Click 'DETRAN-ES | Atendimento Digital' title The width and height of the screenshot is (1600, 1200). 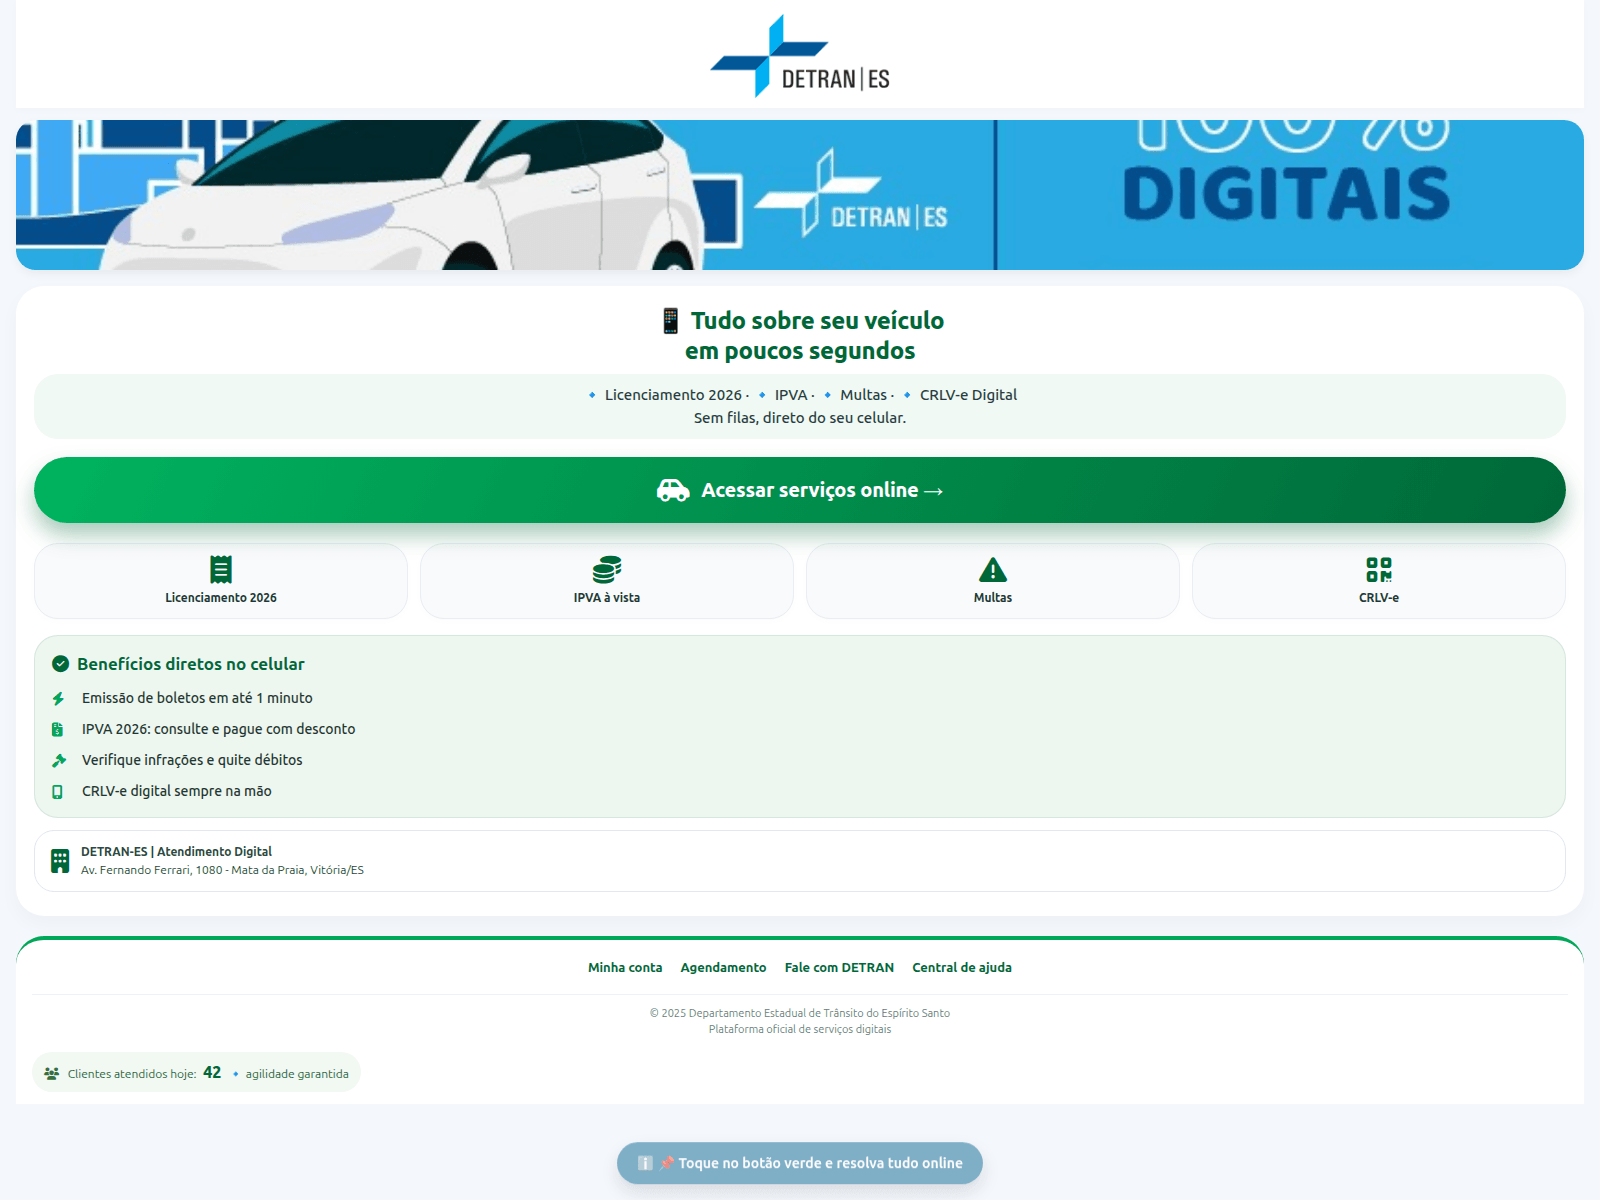[176, 852]
